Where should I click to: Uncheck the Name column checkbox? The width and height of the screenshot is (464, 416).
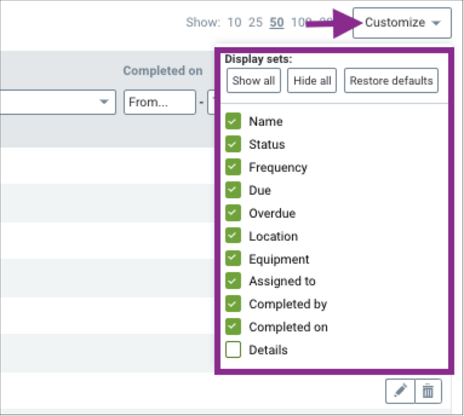tap(233, 121)
